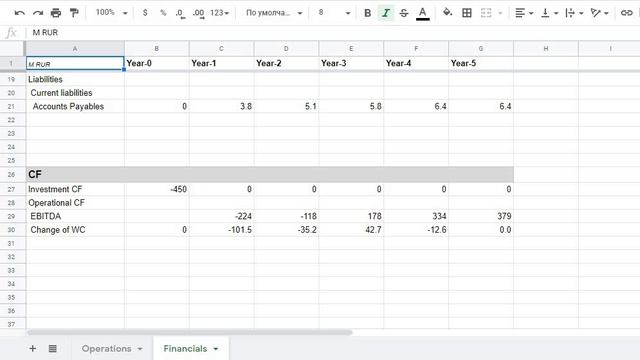Image resolution: width=640 pixels, height=360 pixels.
Task: Select the Liabilities cell
Action: click(75, 79)
